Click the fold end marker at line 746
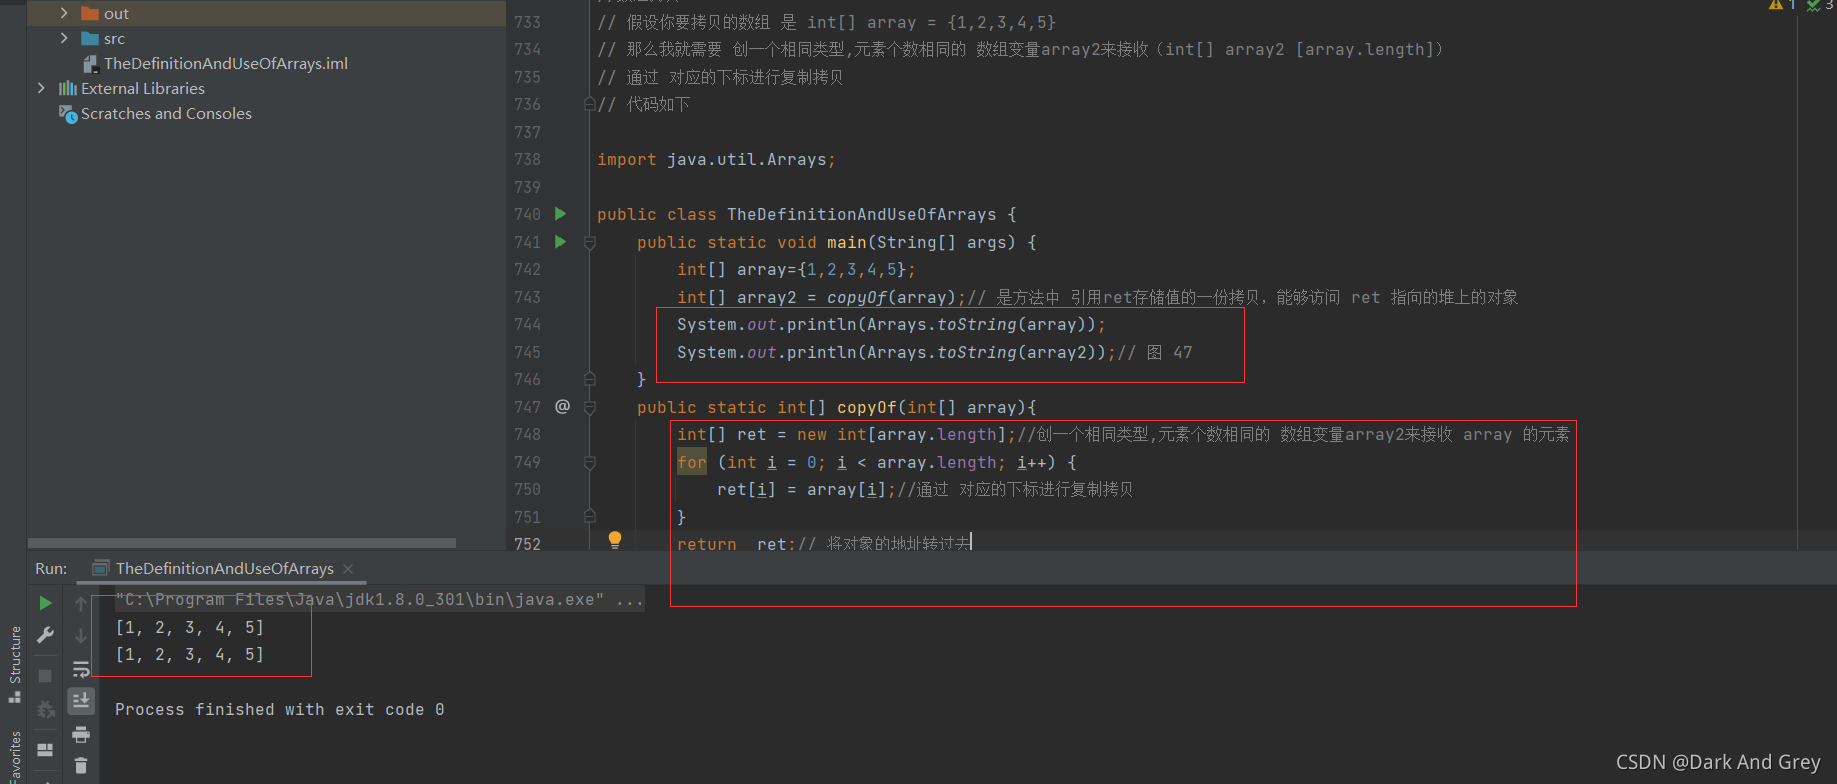Viewport: 1837px width, 784px height. (x=590, y=379)
